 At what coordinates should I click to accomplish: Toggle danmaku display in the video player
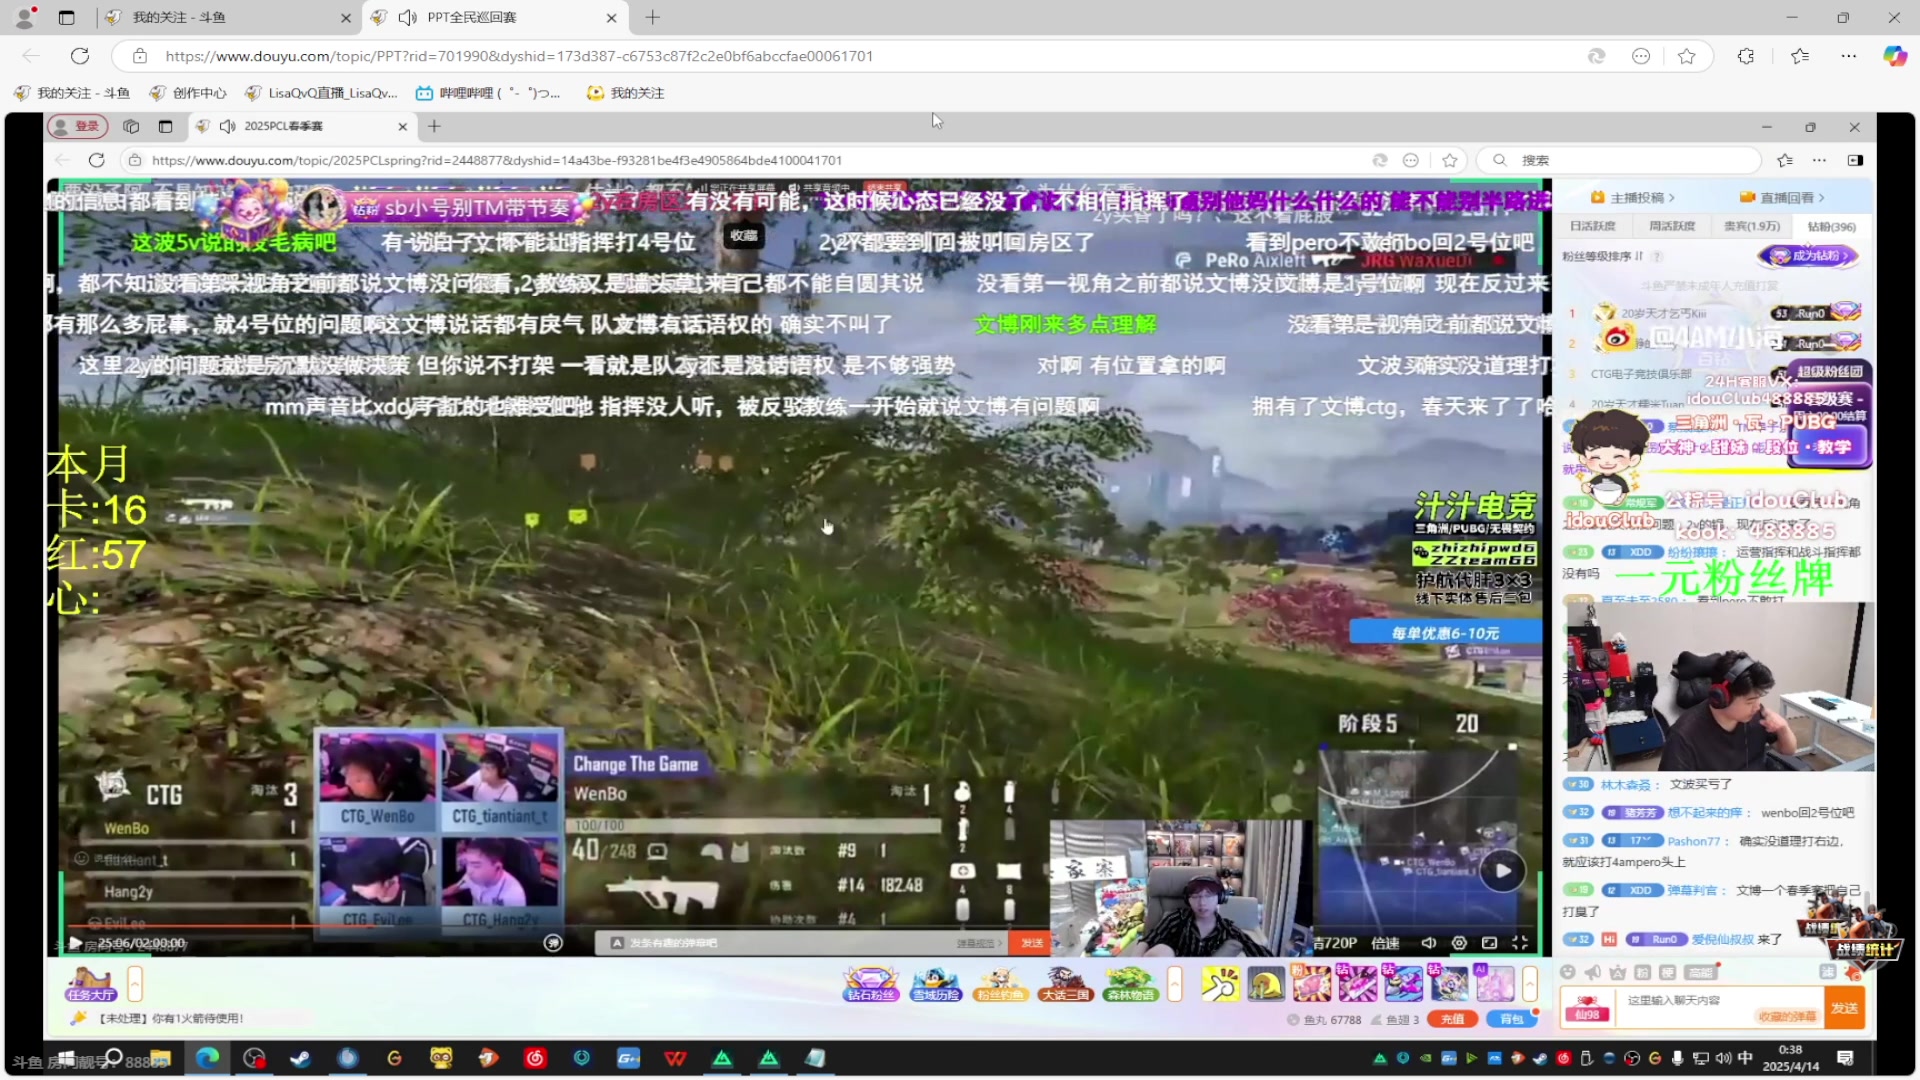553,943
